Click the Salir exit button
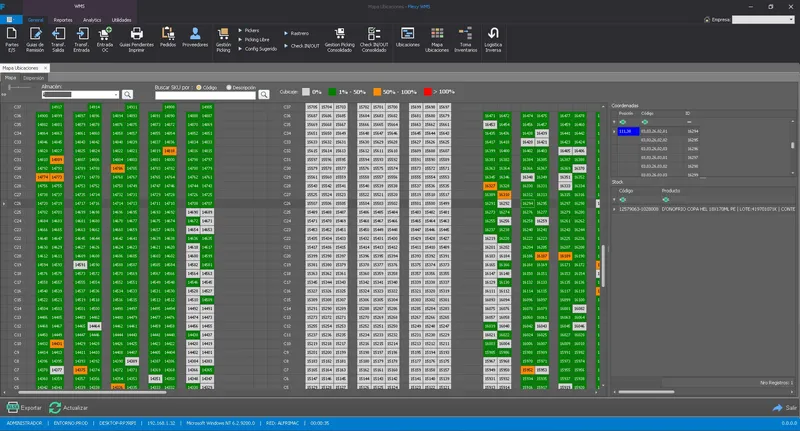 pyautogui.click(x=784, y=408)
